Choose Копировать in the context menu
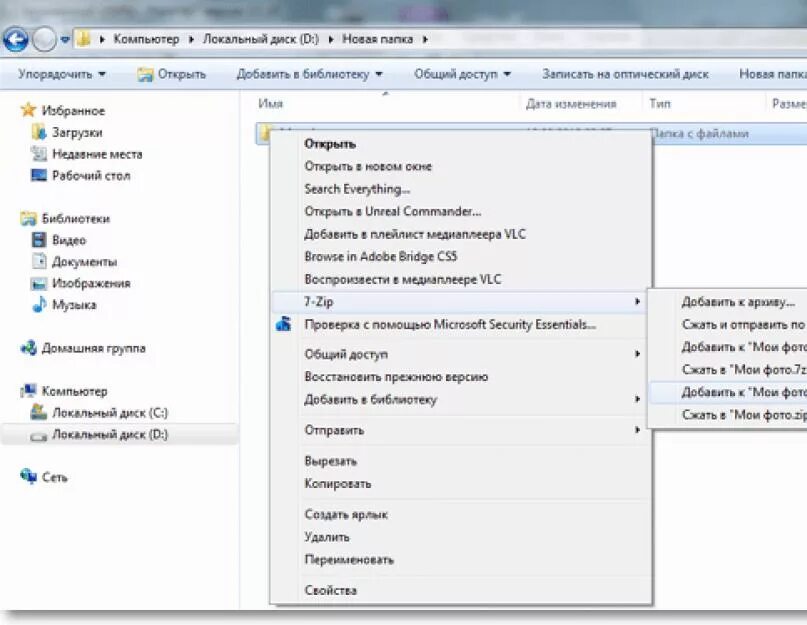 460,483
